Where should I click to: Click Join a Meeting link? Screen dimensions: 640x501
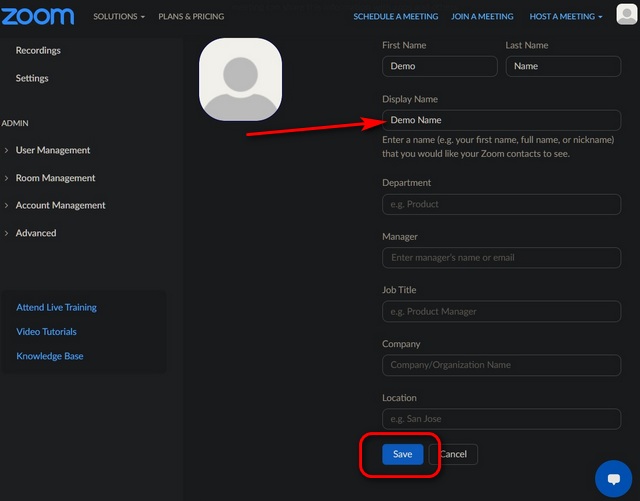482,17
